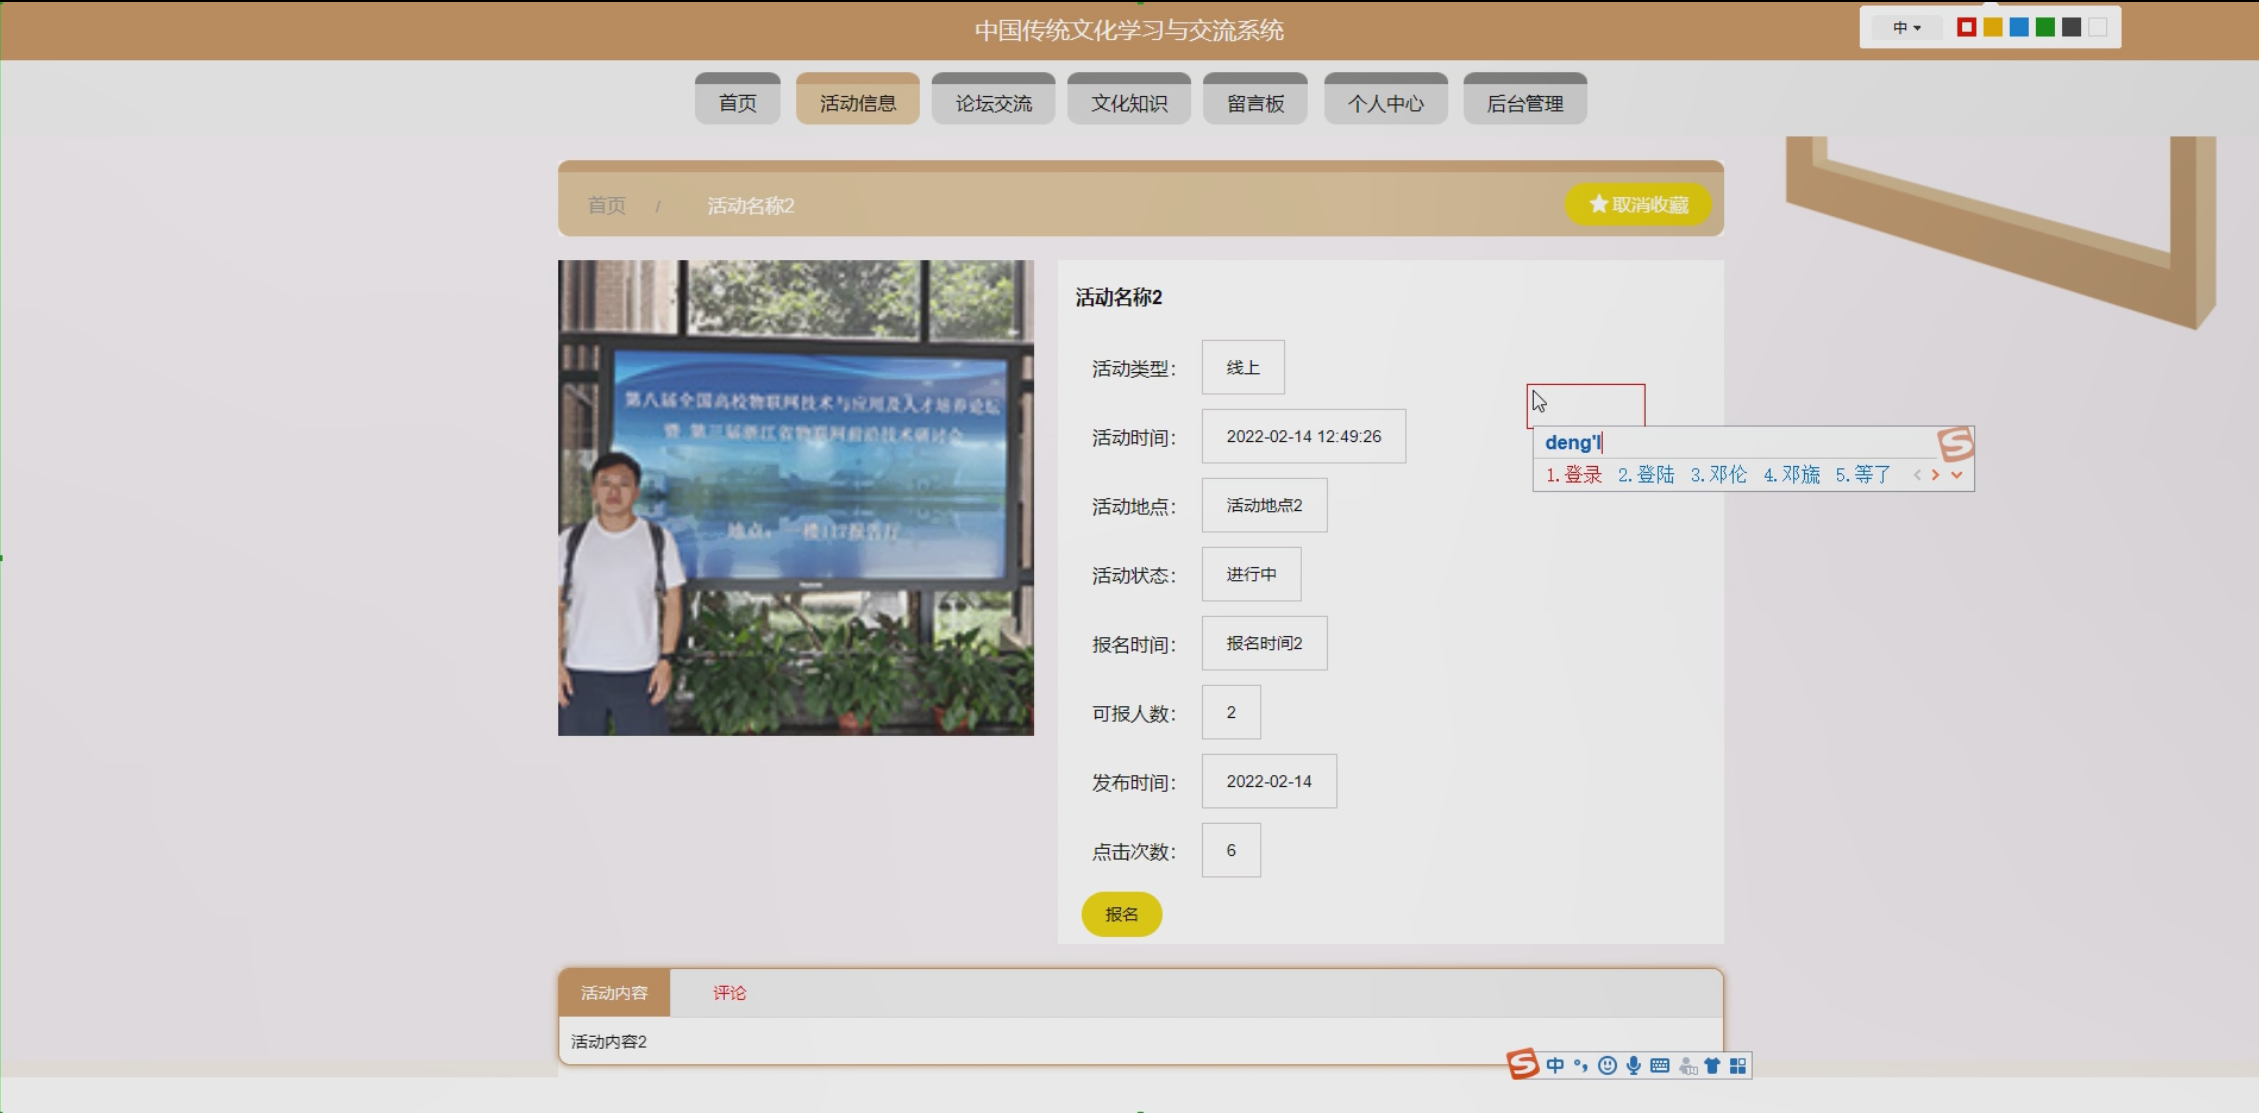Click the Sogou S logo on toolbar
The image size is (2259, 1113).
coord(1522,1064)
